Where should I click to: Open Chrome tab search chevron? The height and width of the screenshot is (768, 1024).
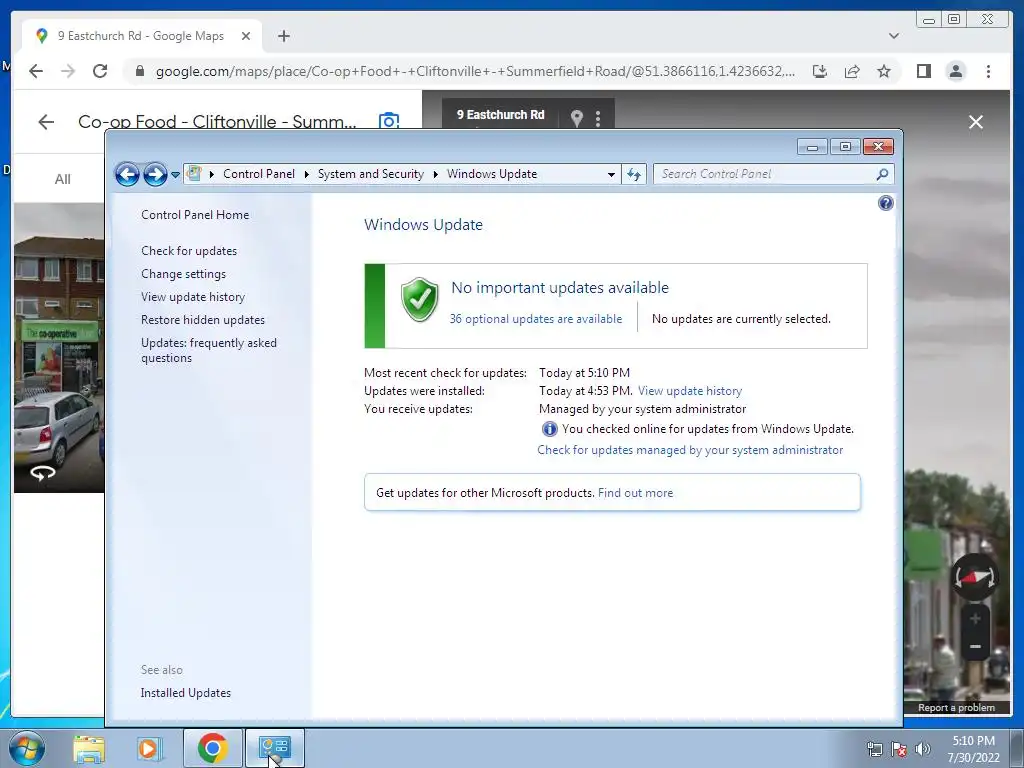pos(893,36)
